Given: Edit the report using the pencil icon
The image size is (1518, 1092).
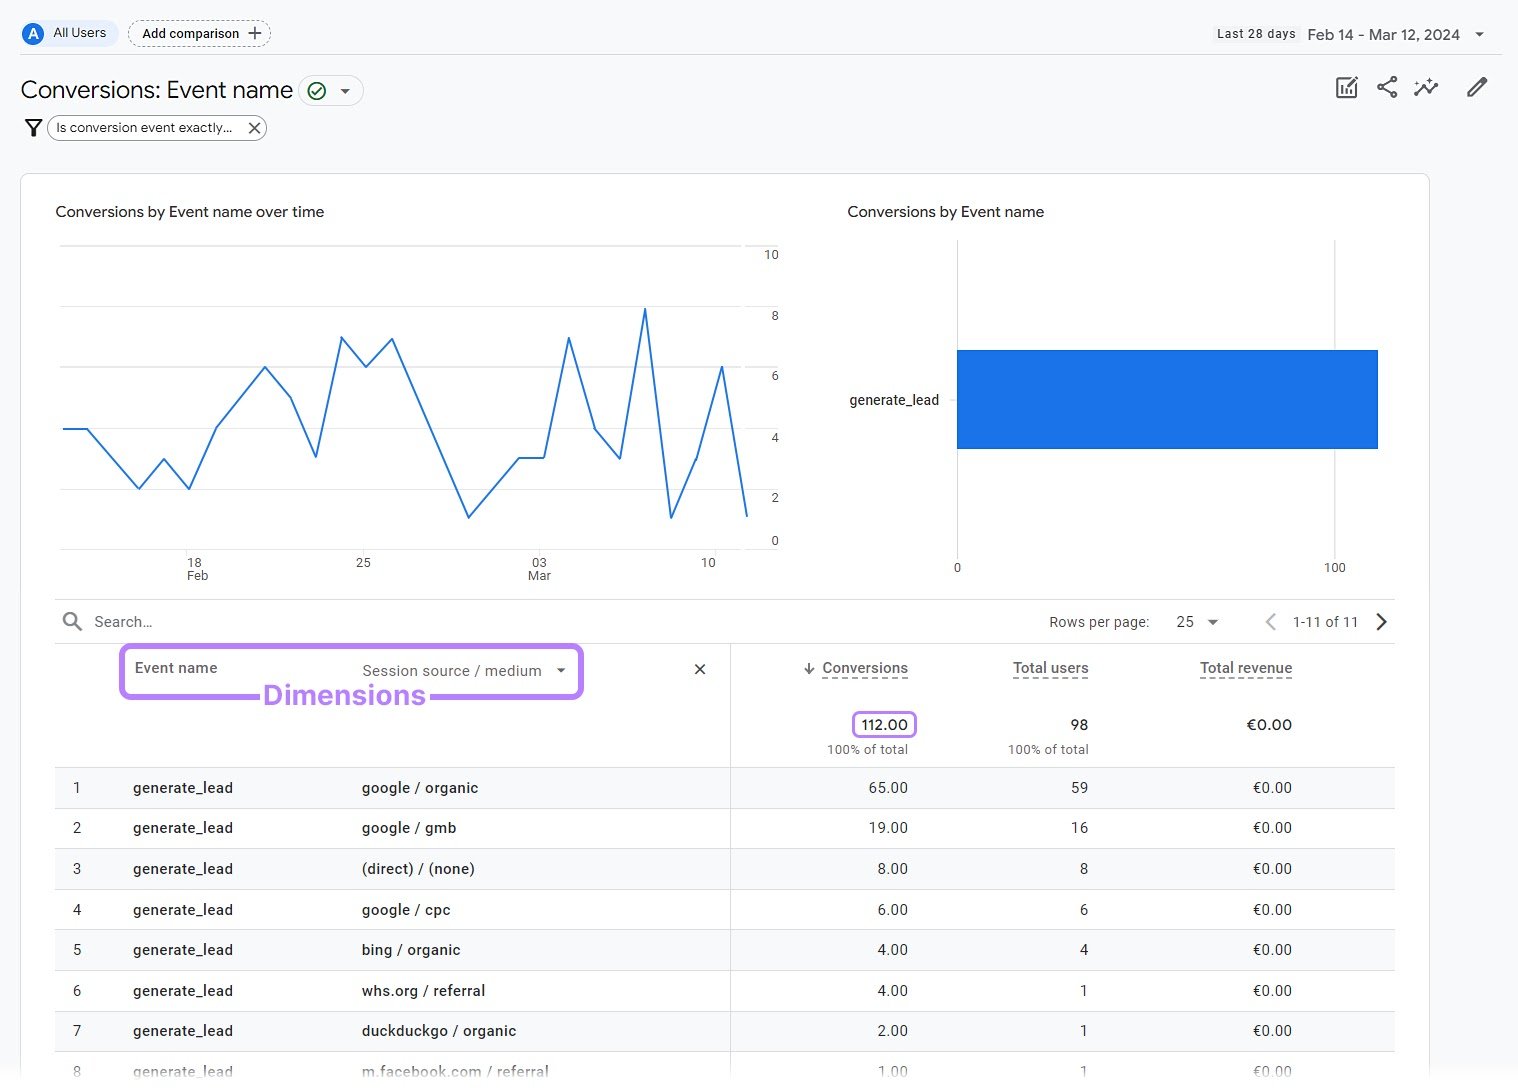Looking at the screenshot, I should [1477, 88].
